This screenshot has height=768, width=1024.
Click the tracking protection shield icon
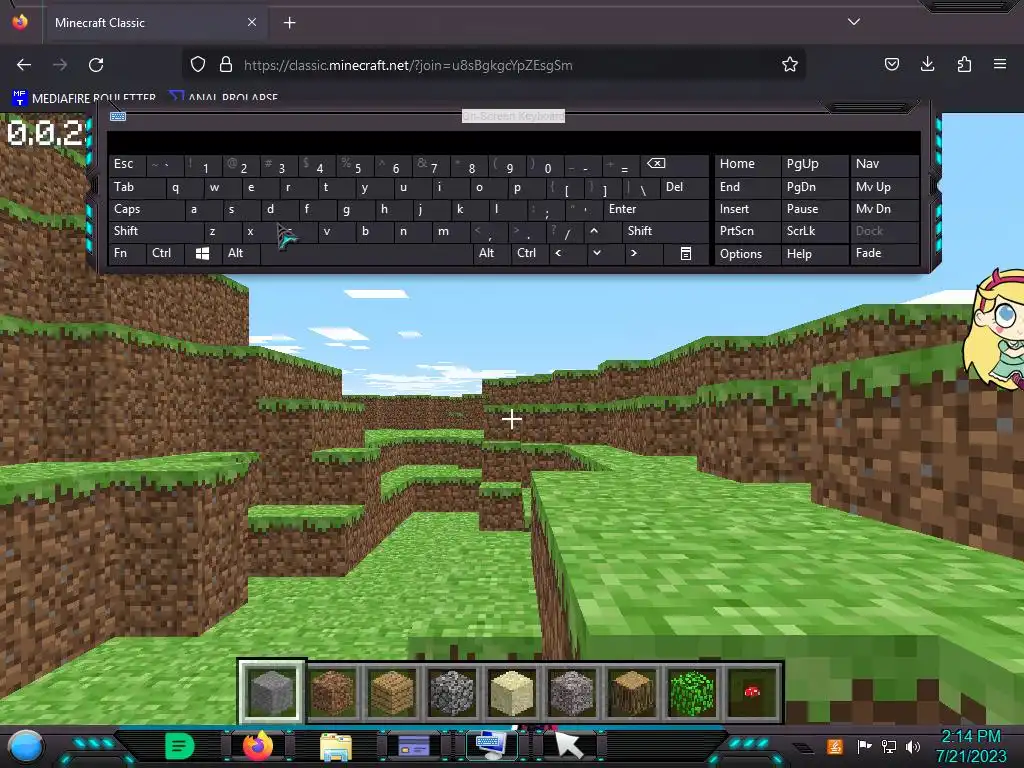tap(198, 65)
